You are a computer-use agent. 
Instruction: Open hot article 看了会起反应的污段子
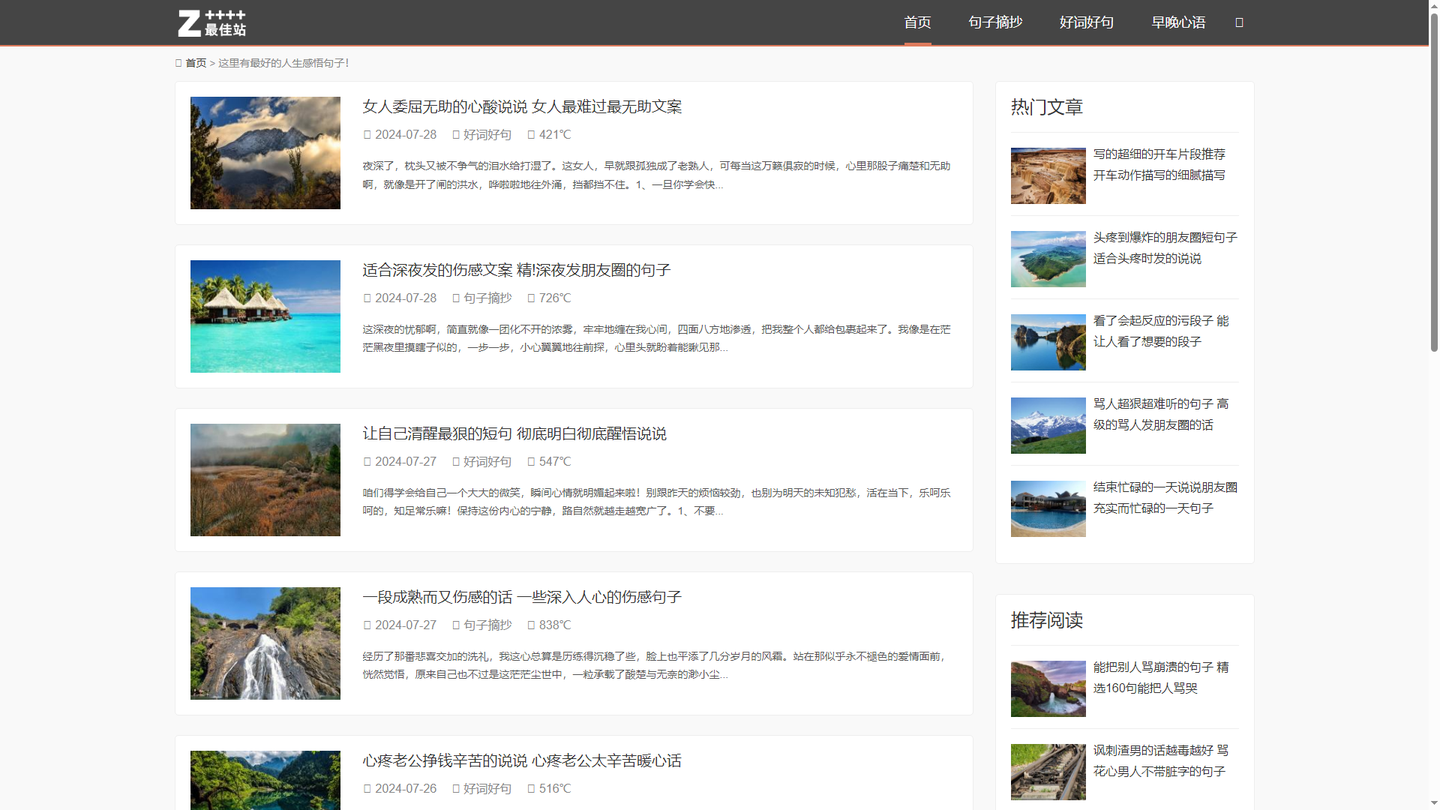(1161, 331)
